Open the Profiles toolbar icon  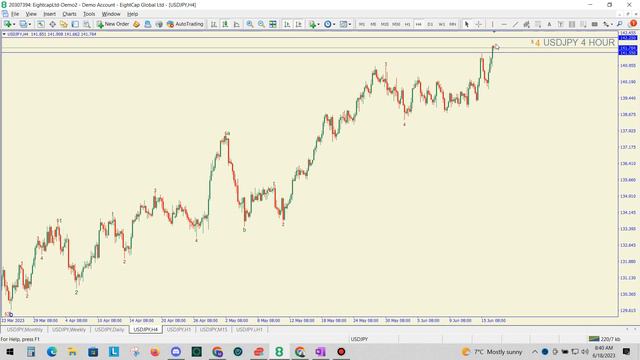(23, 24)
